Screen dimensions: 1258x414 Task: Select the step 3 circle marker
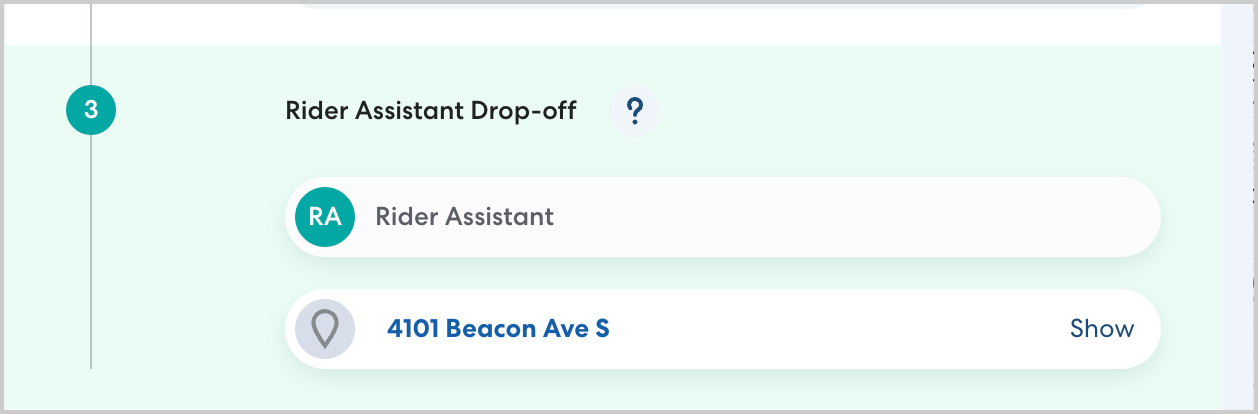click(91, 110)
